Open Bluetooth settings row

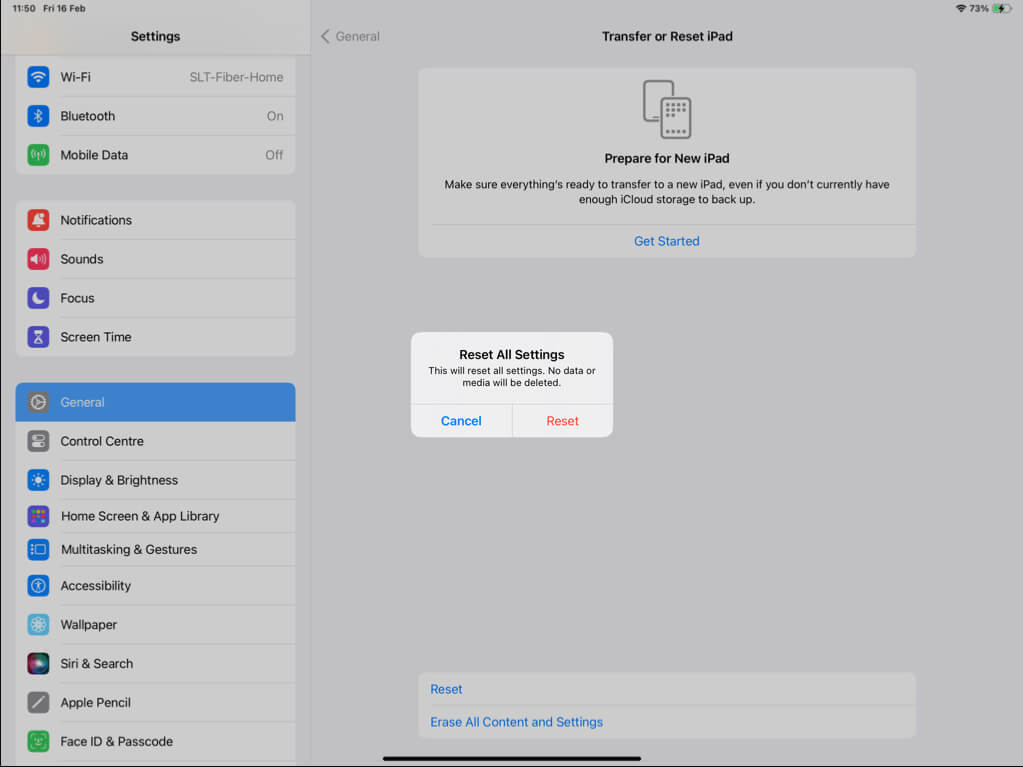[x=155, y=116]
